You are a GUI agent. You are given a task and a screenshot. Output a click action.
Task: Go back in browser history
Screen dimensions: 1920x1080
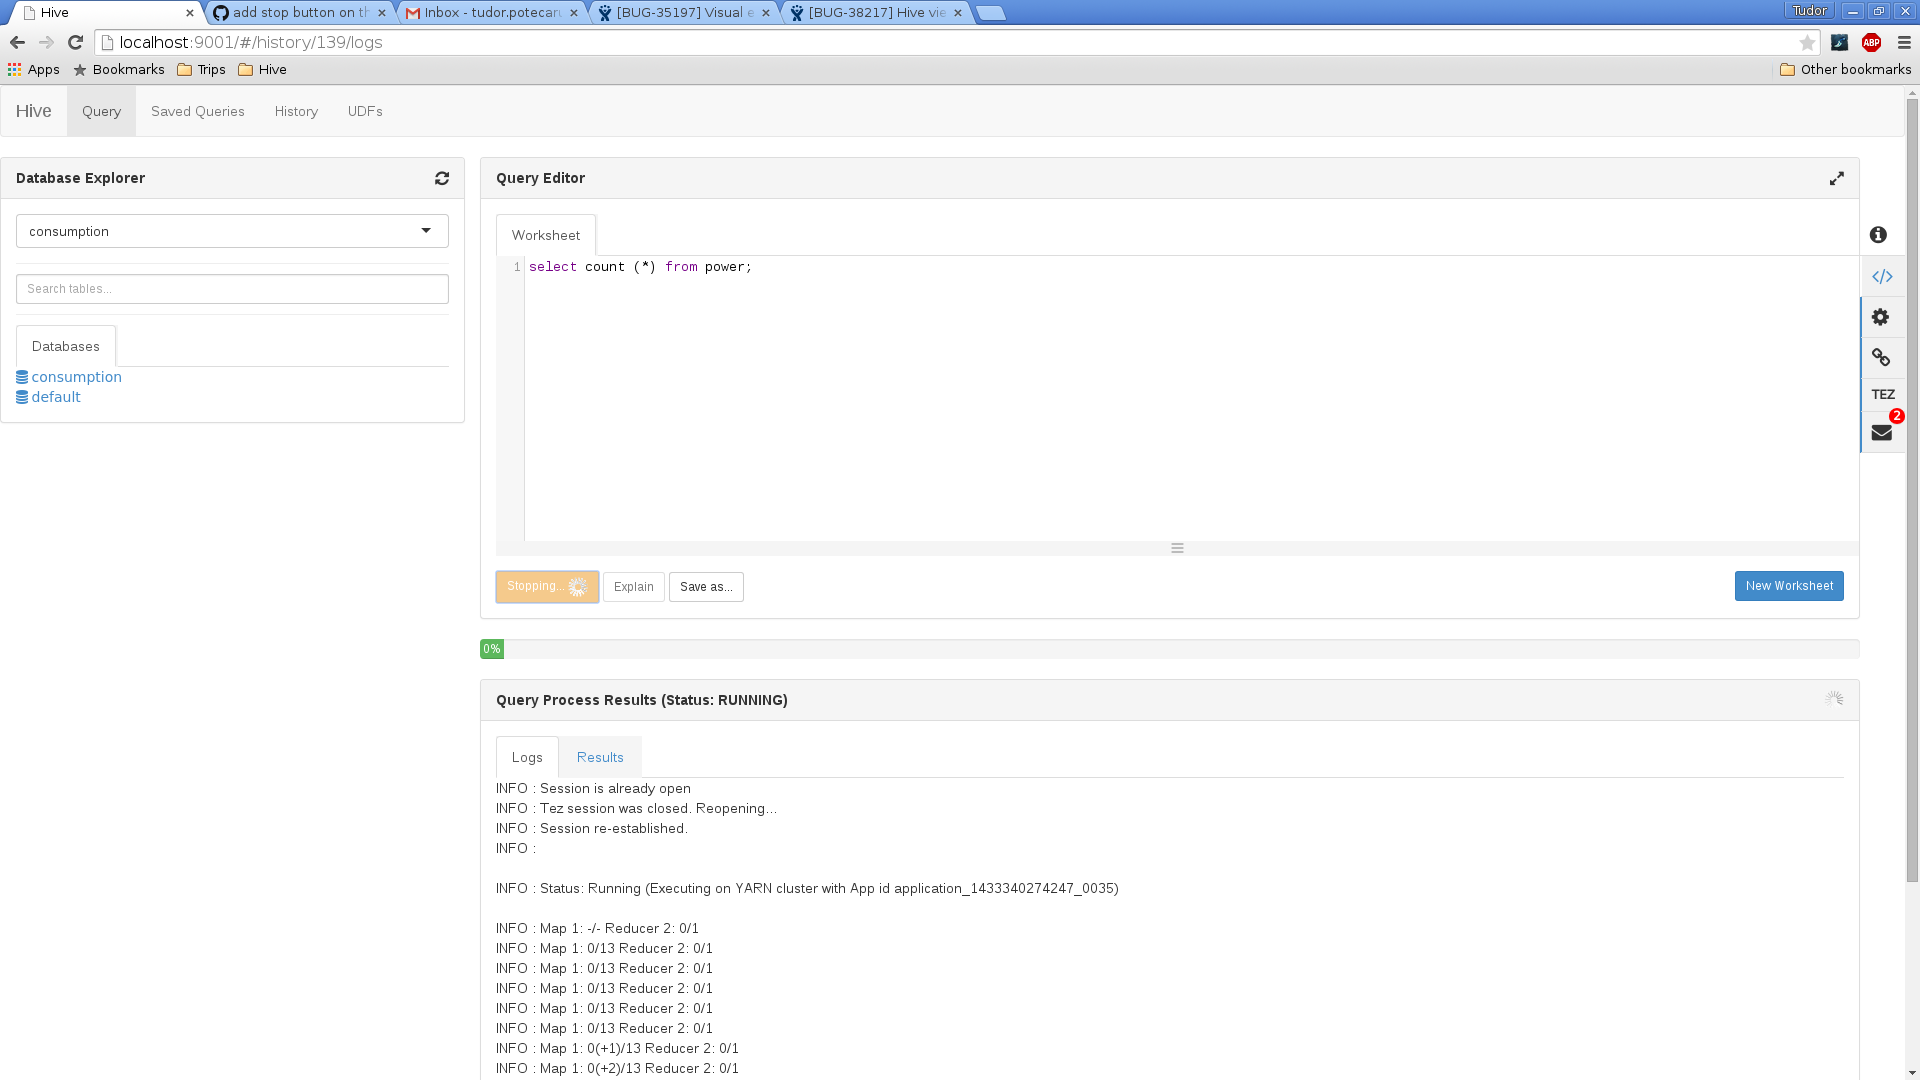(x=17, y=42)
